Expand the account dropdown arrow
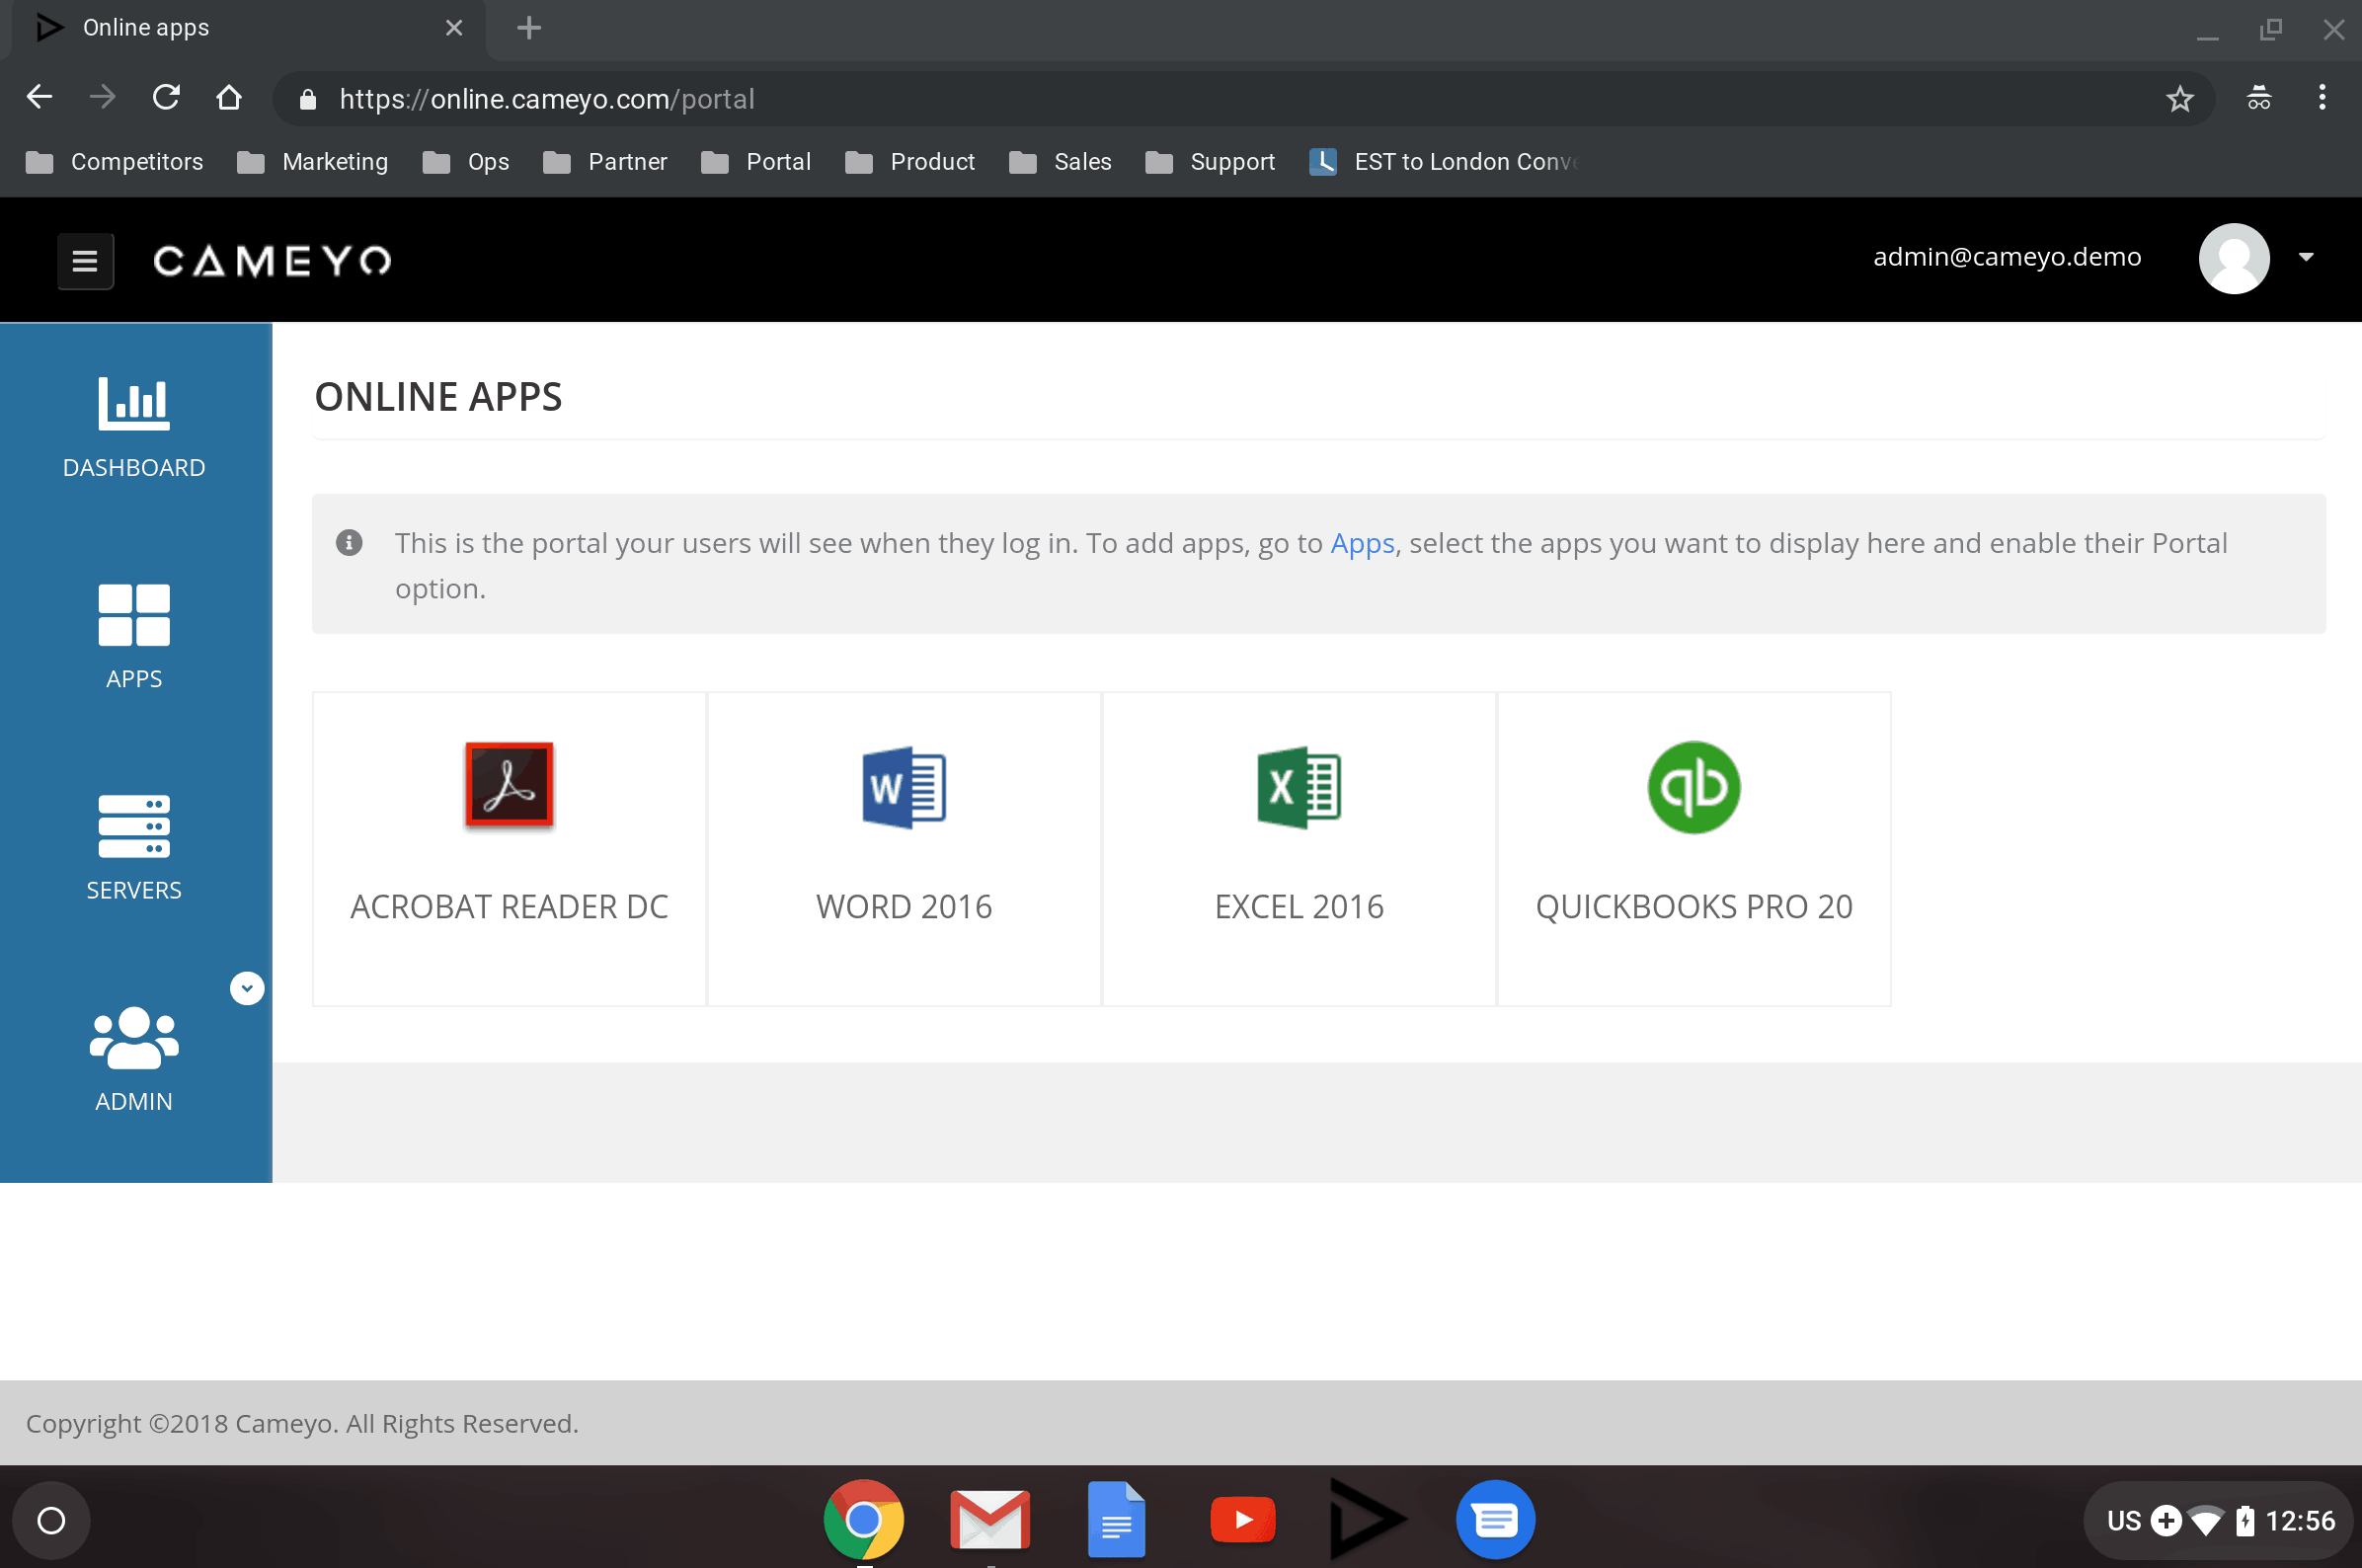Image resolution: width=2362 pixels, height=1568 pixels. 2306,258
